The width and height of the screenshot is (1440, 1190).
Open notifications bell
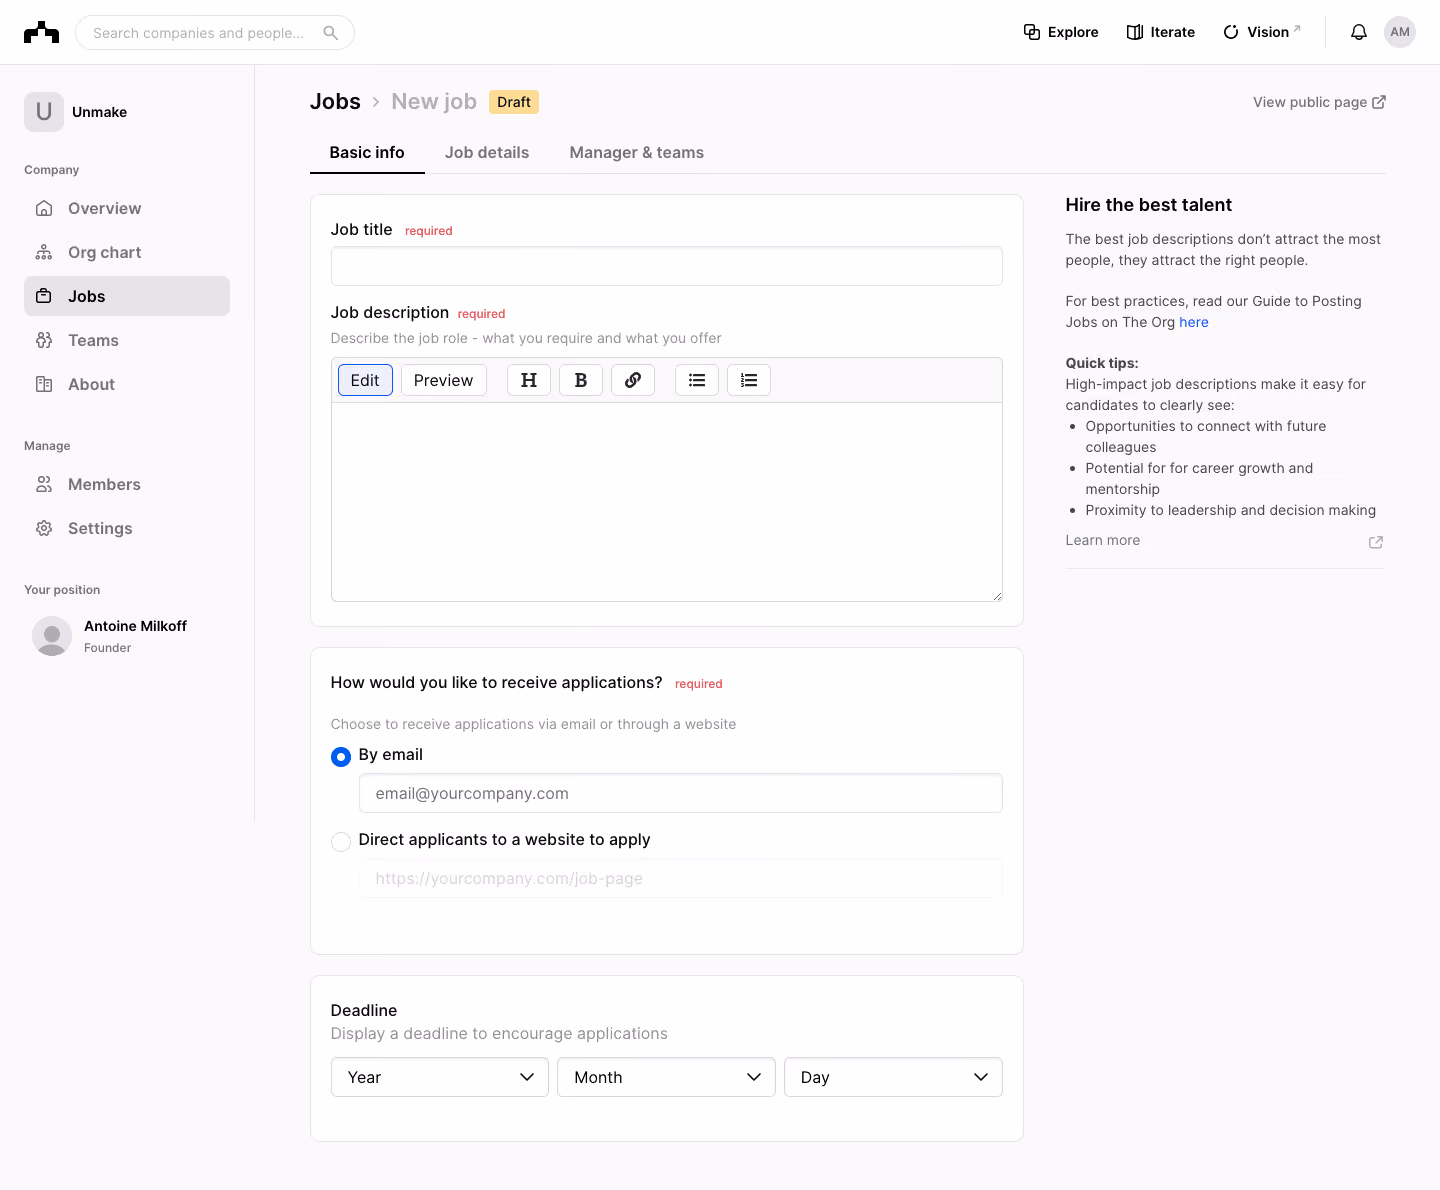tap(1359, 32)
